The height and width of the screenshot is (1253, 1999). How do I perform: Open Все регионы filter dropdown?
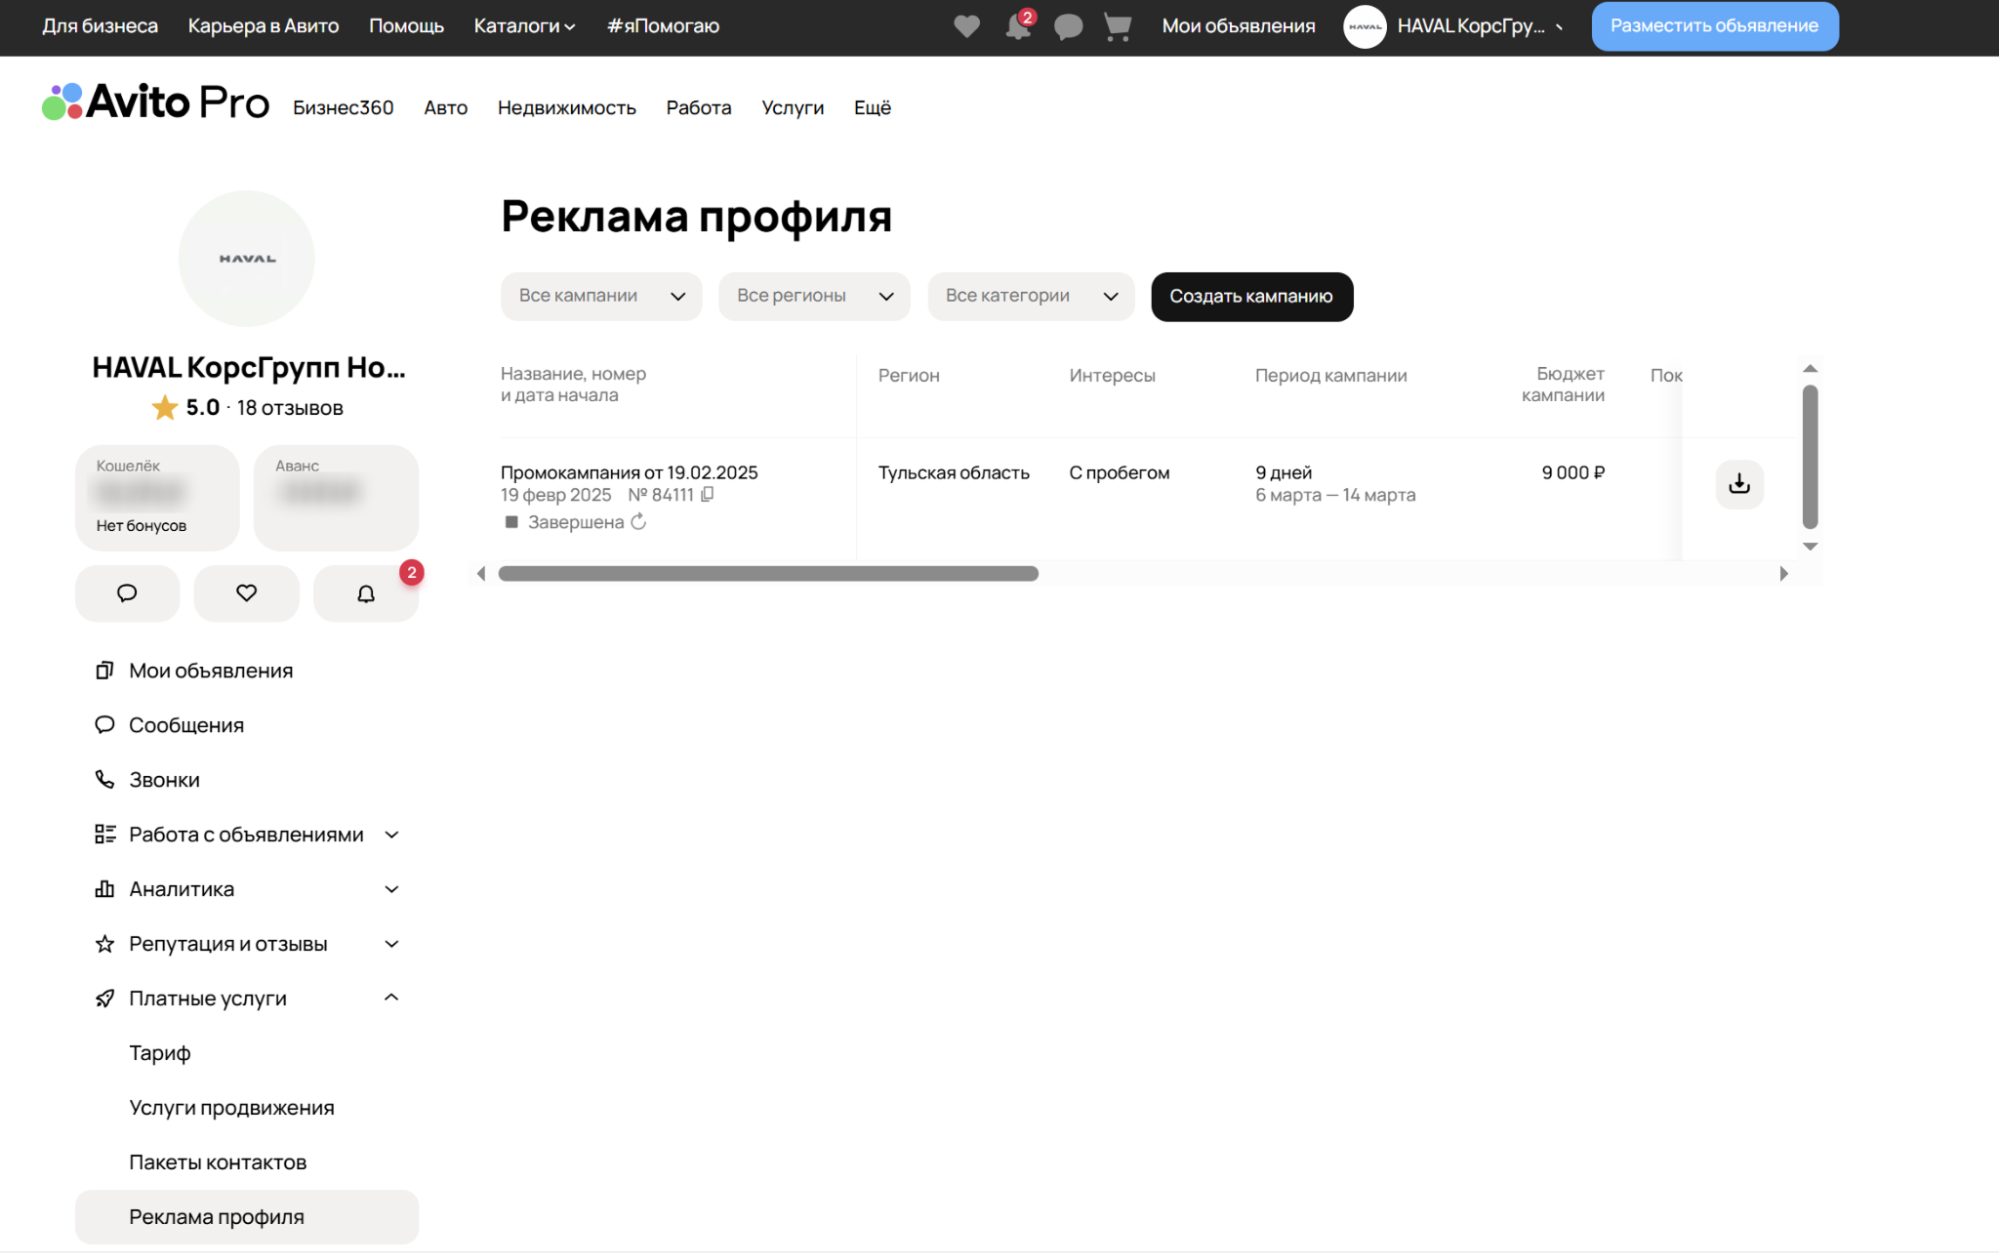(x=814, y=296)
